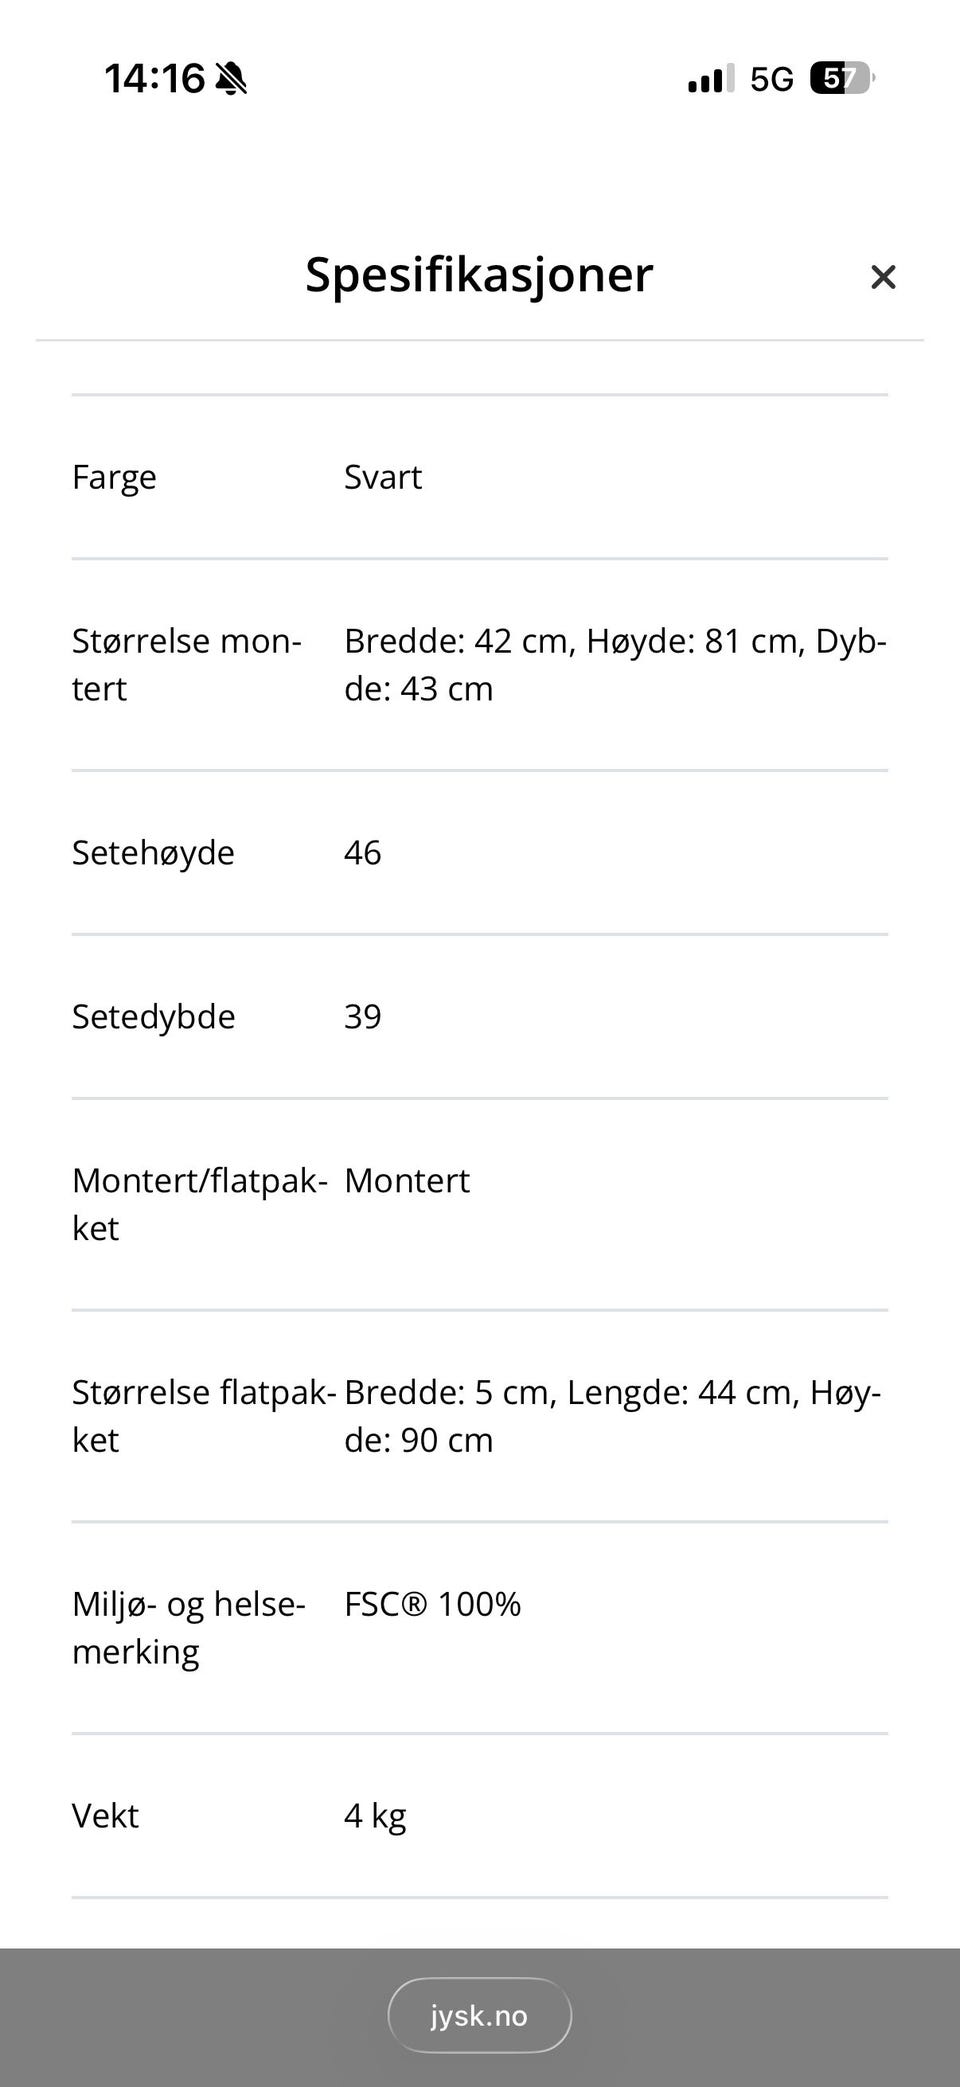Open the jysk.no button

(x=479, y=2015)
